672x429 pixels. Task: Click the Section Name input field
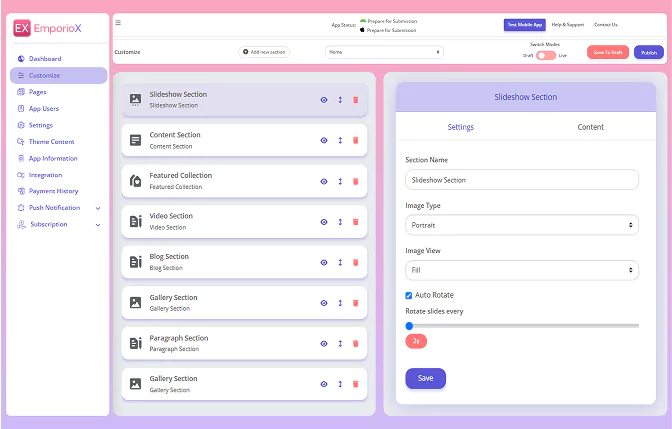(521, 180)
